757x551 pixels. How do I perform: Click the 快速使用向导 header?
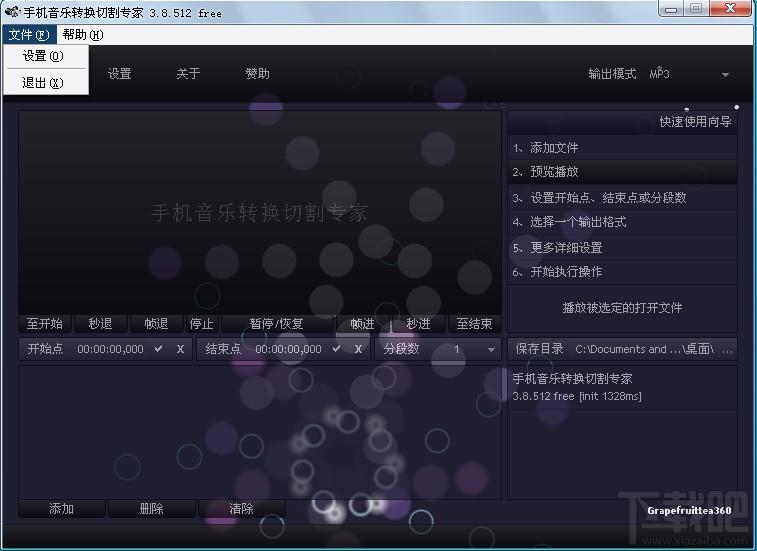[x=695, y=122]
